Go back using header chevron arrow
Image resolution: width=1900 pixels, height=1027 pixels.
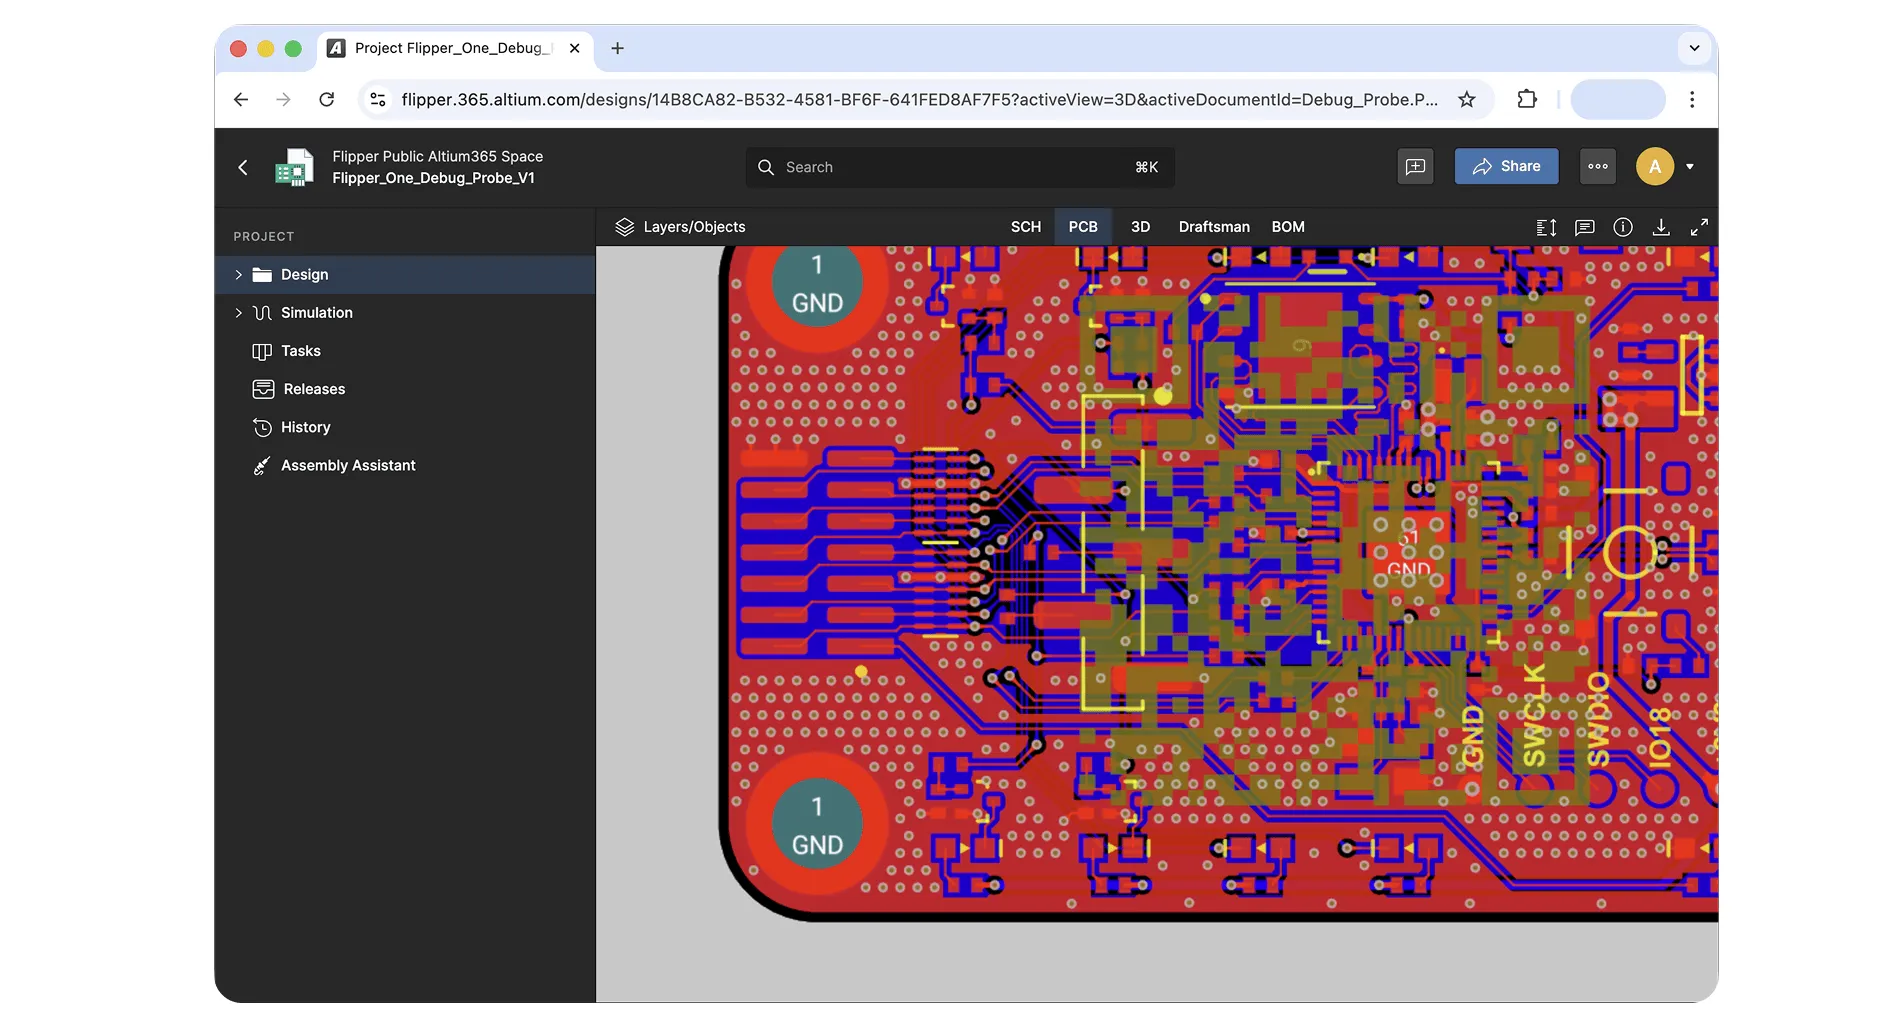point(243,167)
